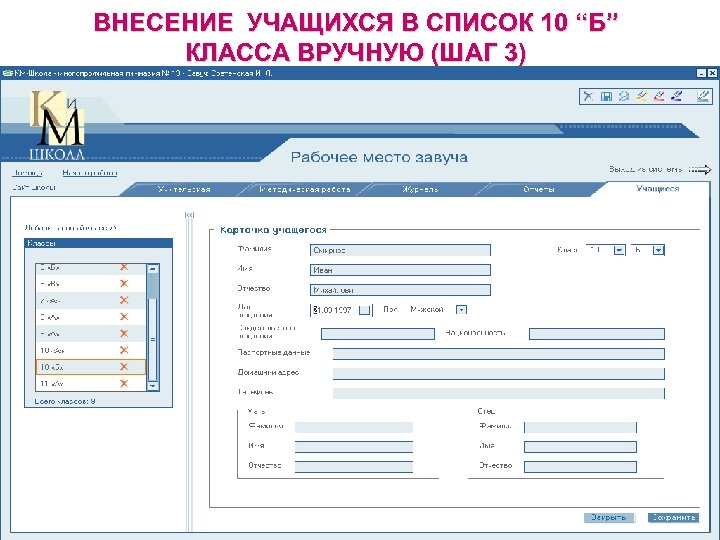Click the date of birth field
Viewport: 720px width, 540px height.
click(x=334, y=310)
